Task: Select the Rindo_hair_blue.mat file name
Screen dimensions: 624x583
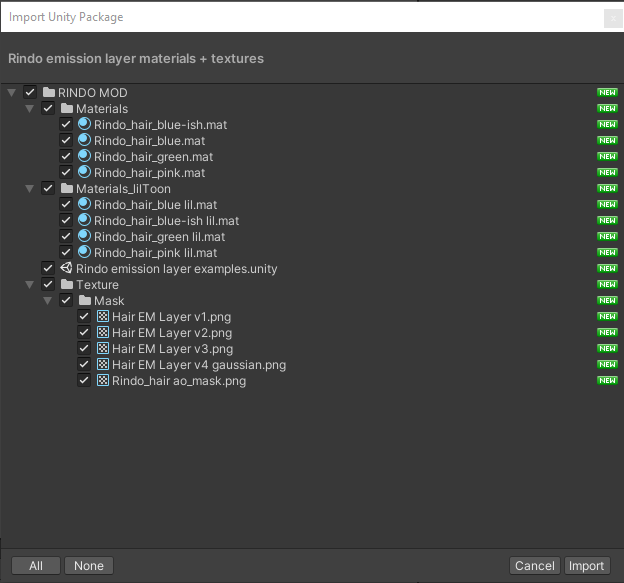Action: click(x=150, y=140)
